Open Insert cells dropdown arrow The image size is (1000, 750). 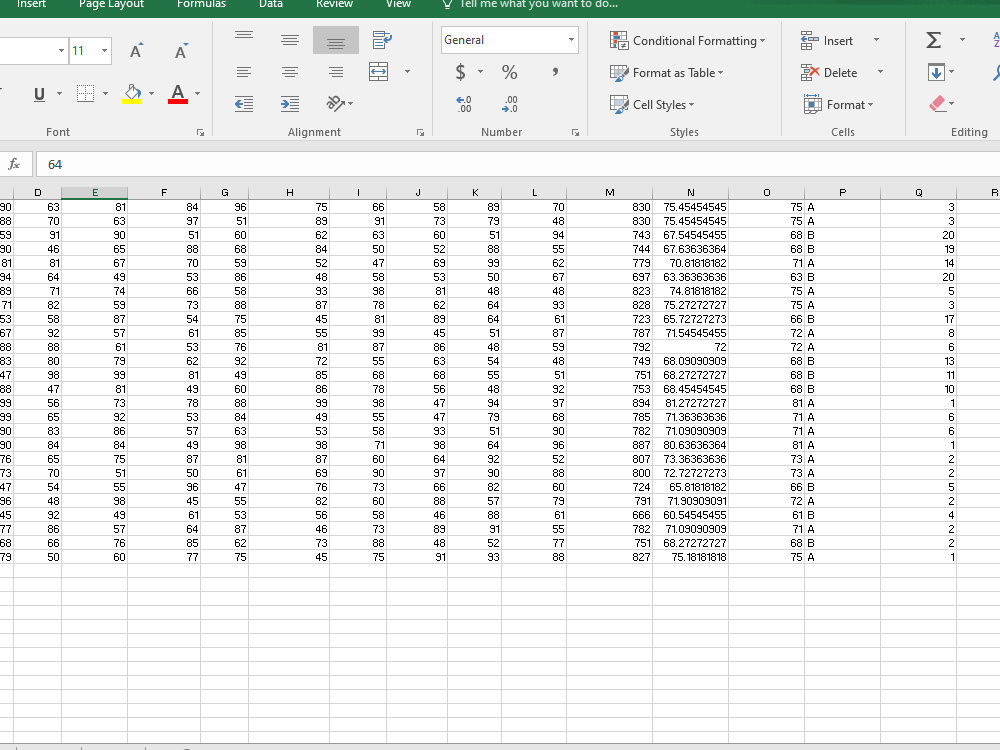coord(876,40)
